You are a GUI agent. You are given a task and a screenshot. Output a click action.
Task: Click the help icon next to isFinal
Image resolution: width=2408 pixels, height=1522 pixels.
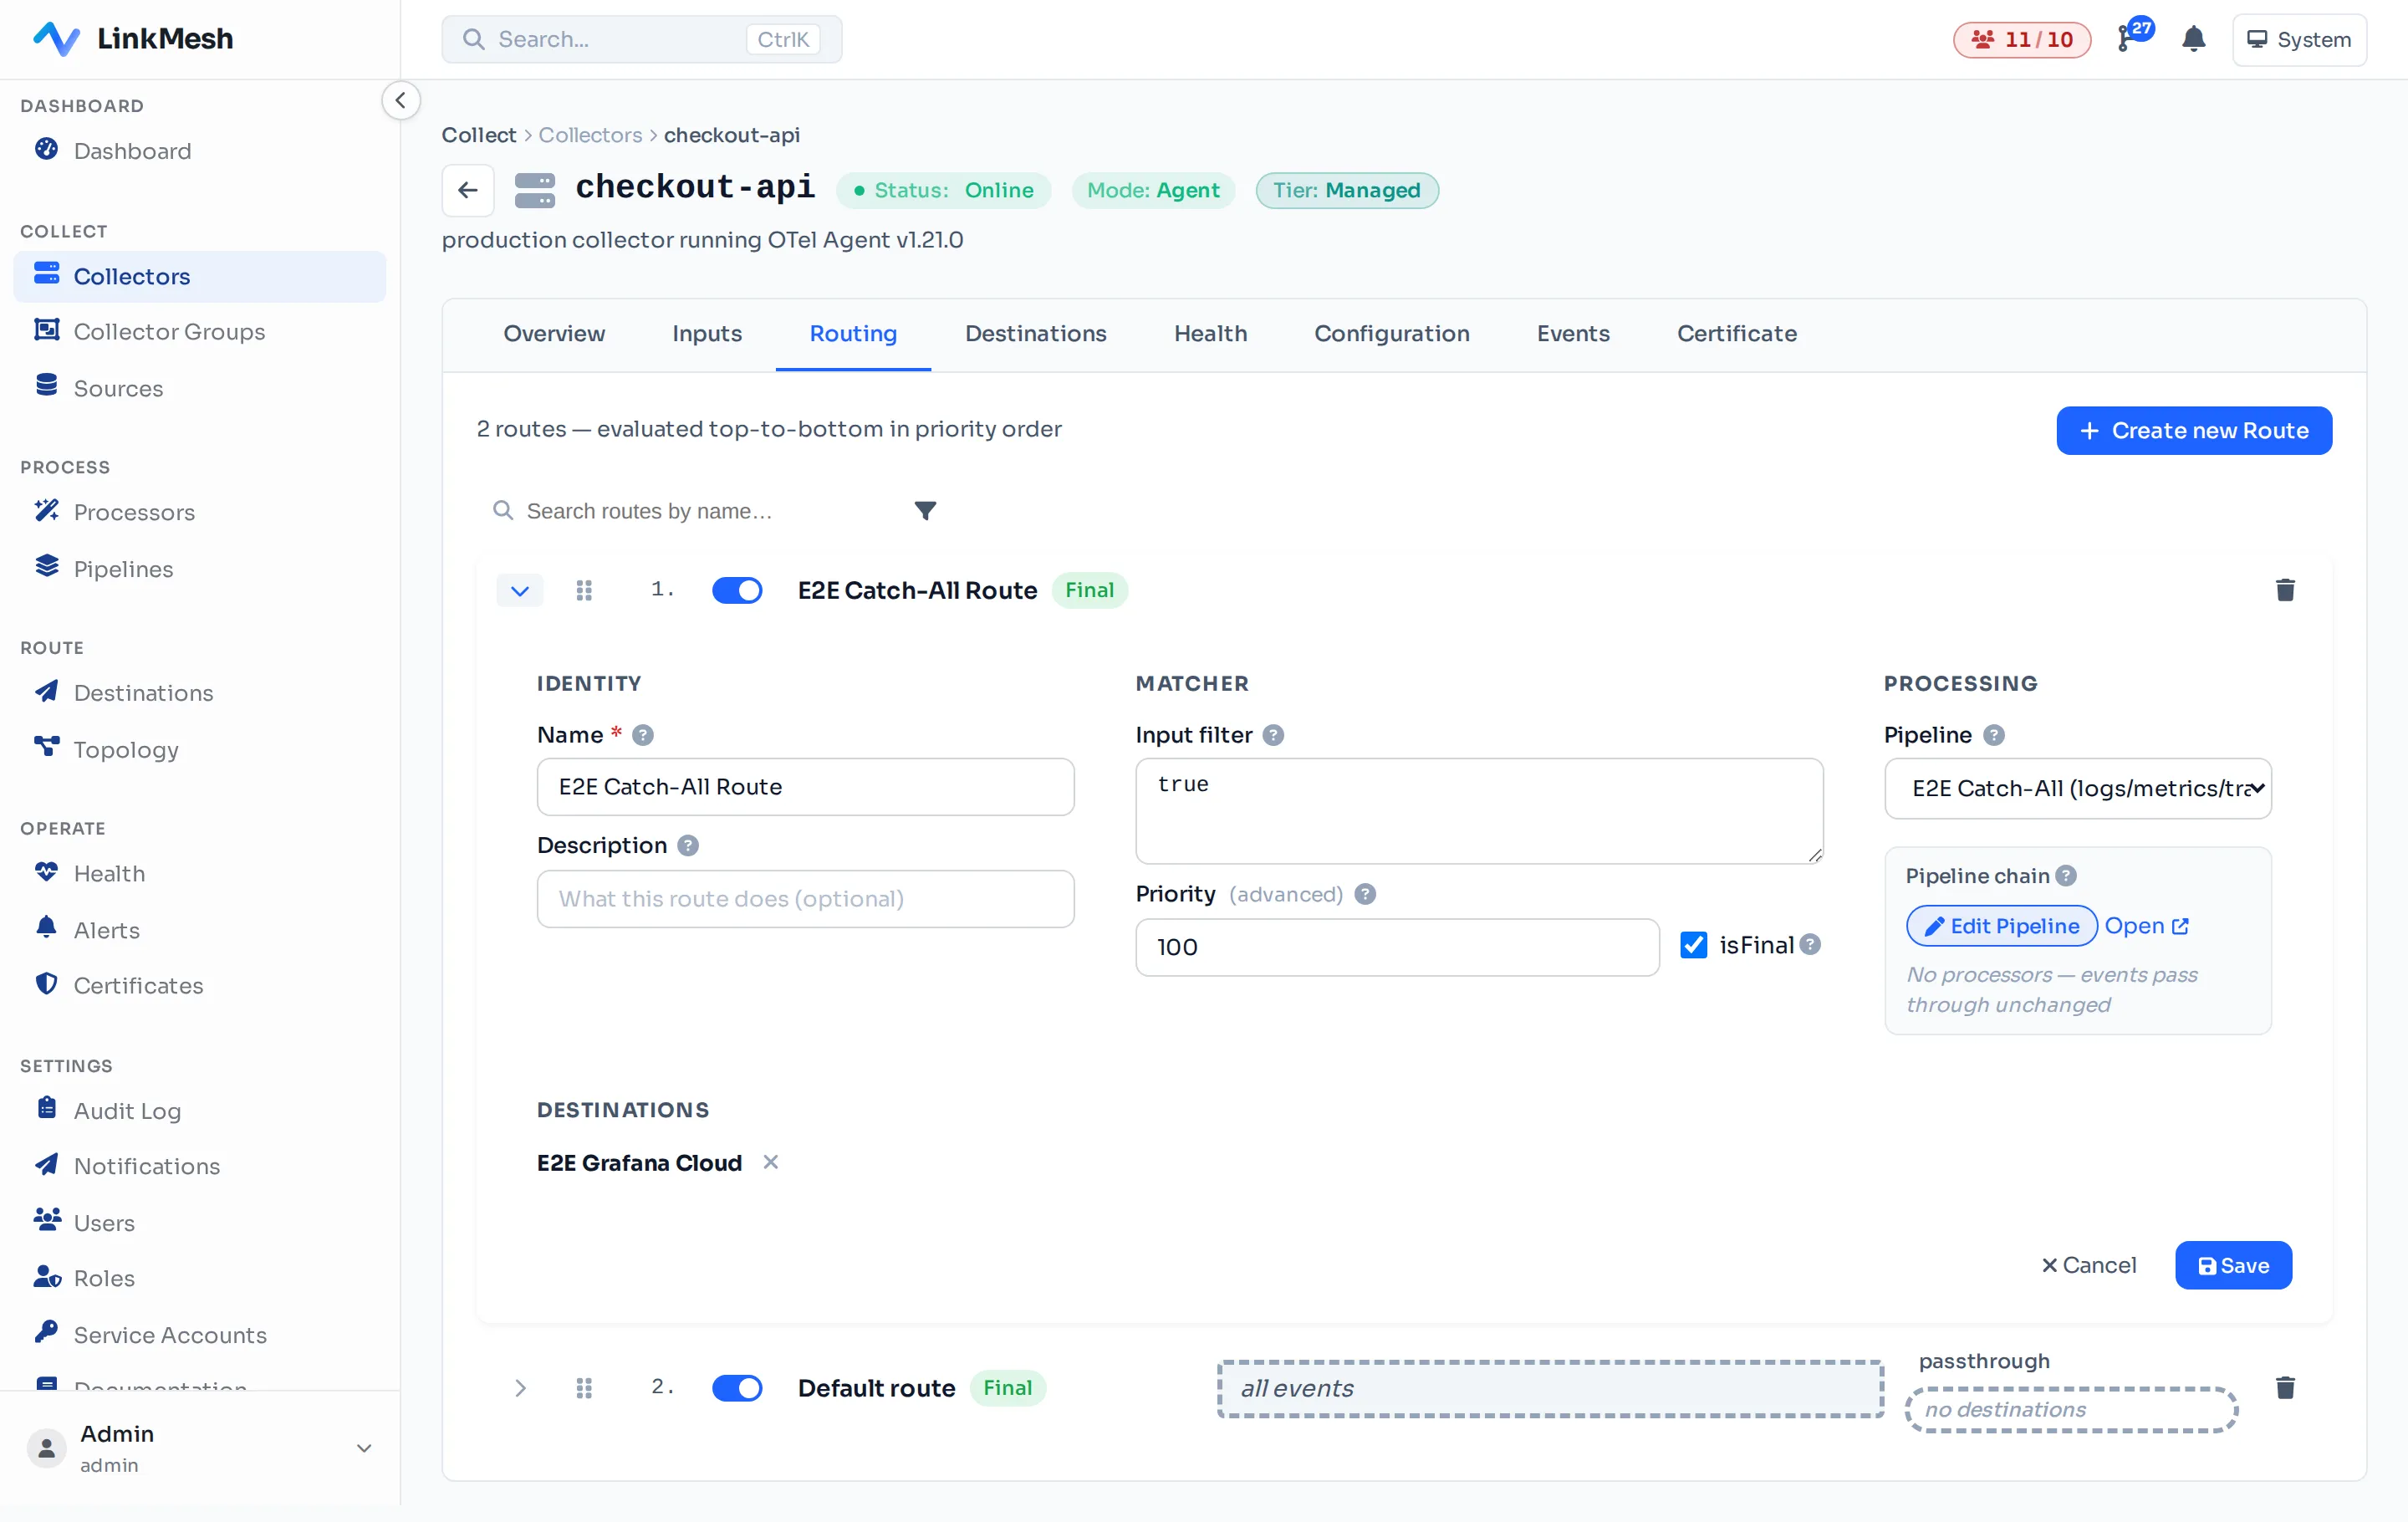1809,944
